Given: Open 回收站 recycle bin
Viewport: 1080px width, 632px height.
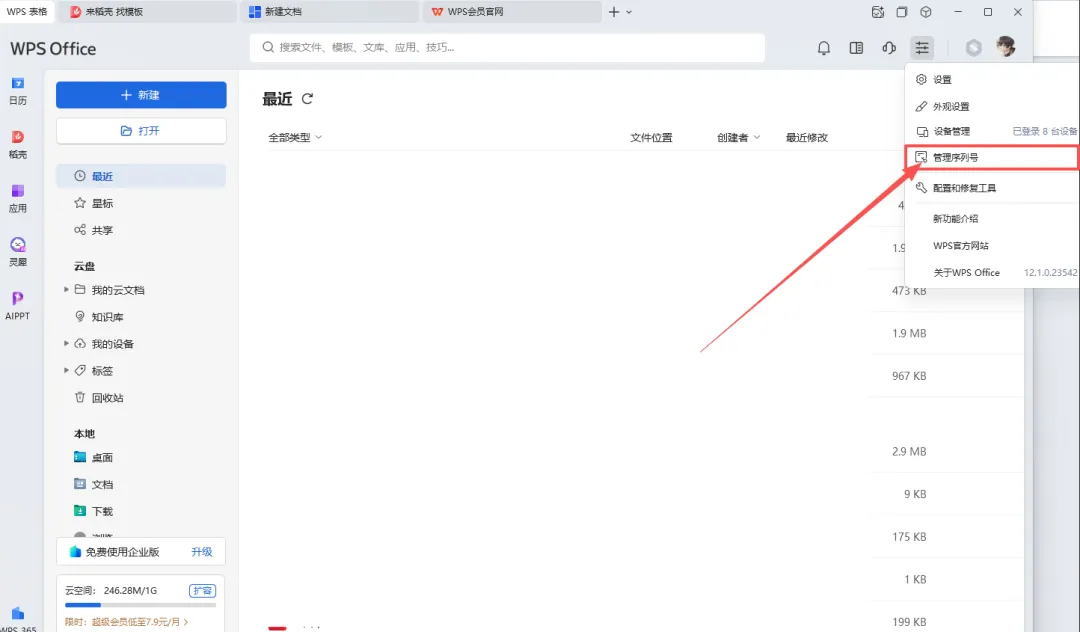Looking at the screenshot, I should (x=141, y=397).
